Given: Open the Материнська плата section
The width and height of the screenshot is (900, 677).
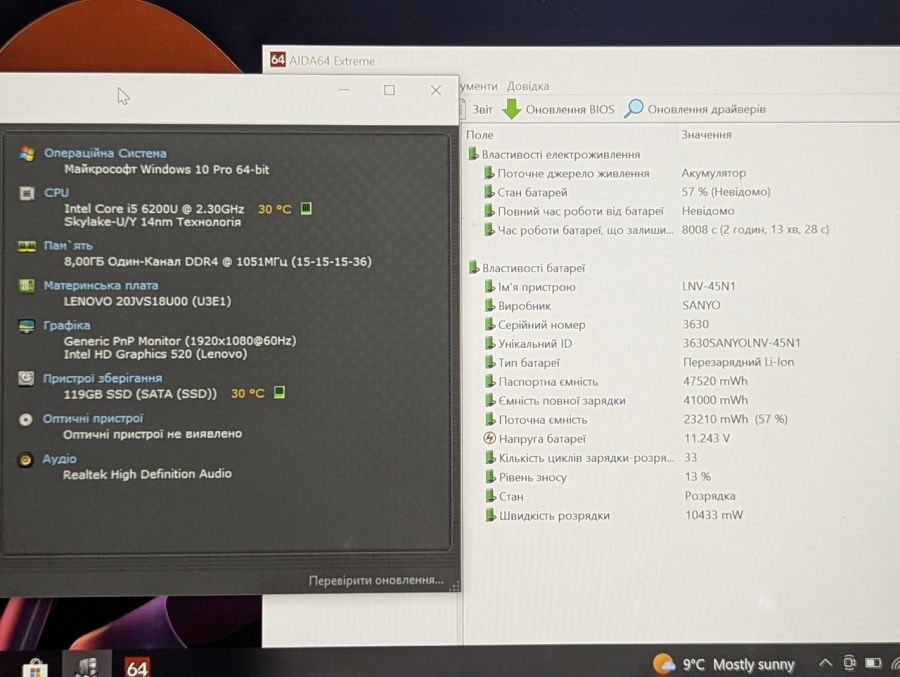Looking at the screenshot, I should 100,285.
